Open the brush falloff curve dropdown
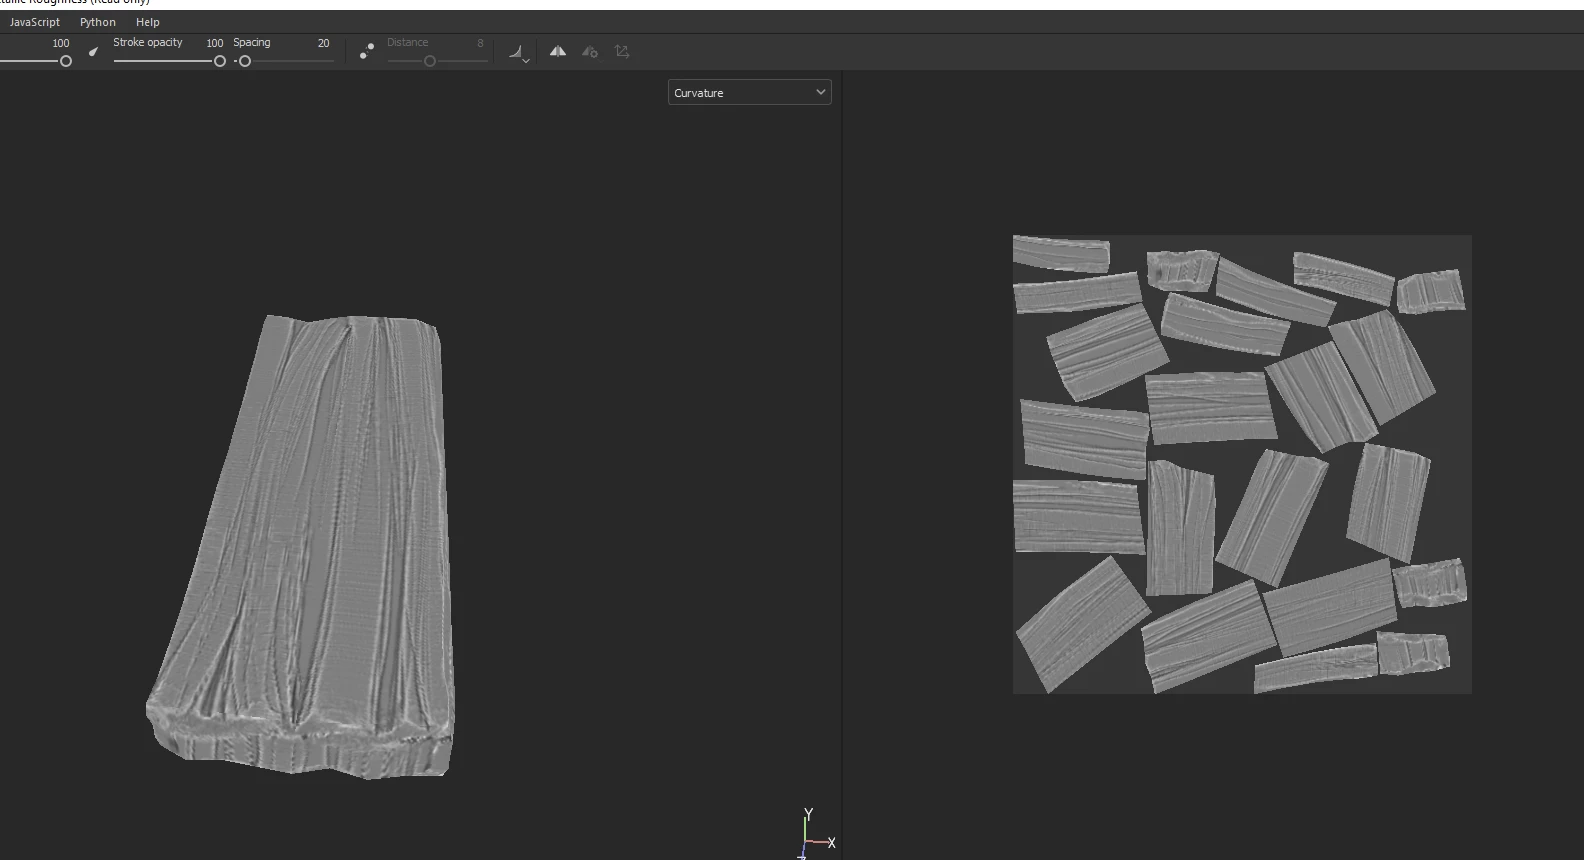 click(x=518, y=52)
